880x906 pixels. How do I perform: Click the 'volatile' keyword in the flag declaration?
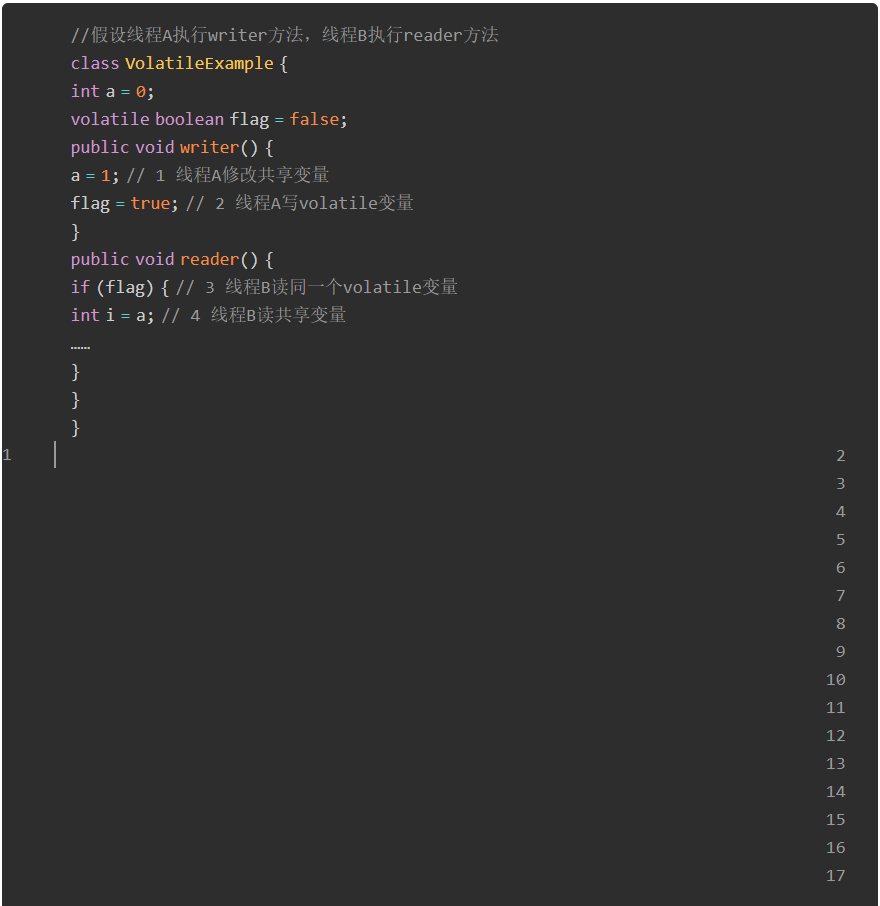(110, 119)
